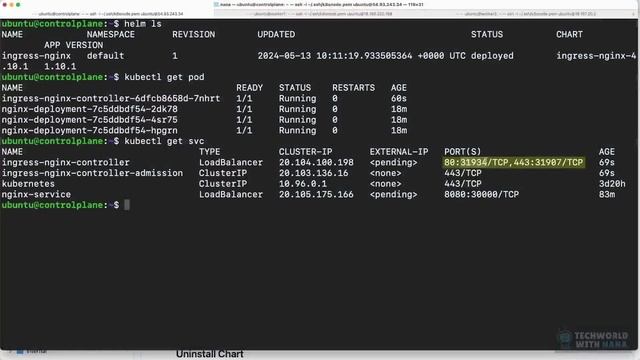Click the RESTARTS column header
This screenshot has width=640, height=360.
coord(353,88)
